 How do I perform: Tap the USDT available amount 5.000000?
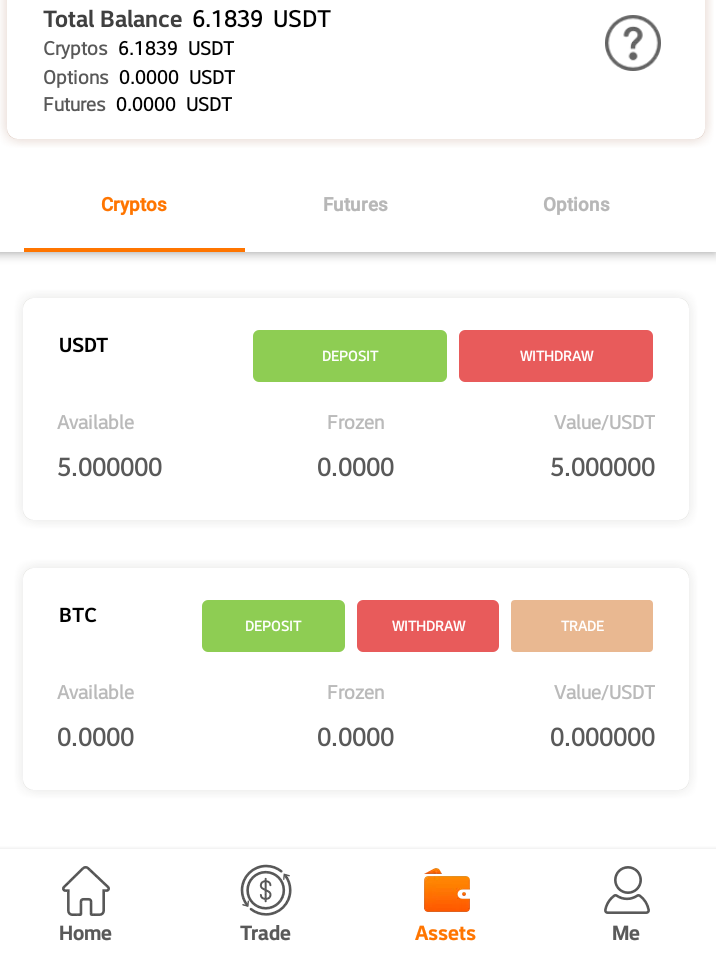click(110, 468)
